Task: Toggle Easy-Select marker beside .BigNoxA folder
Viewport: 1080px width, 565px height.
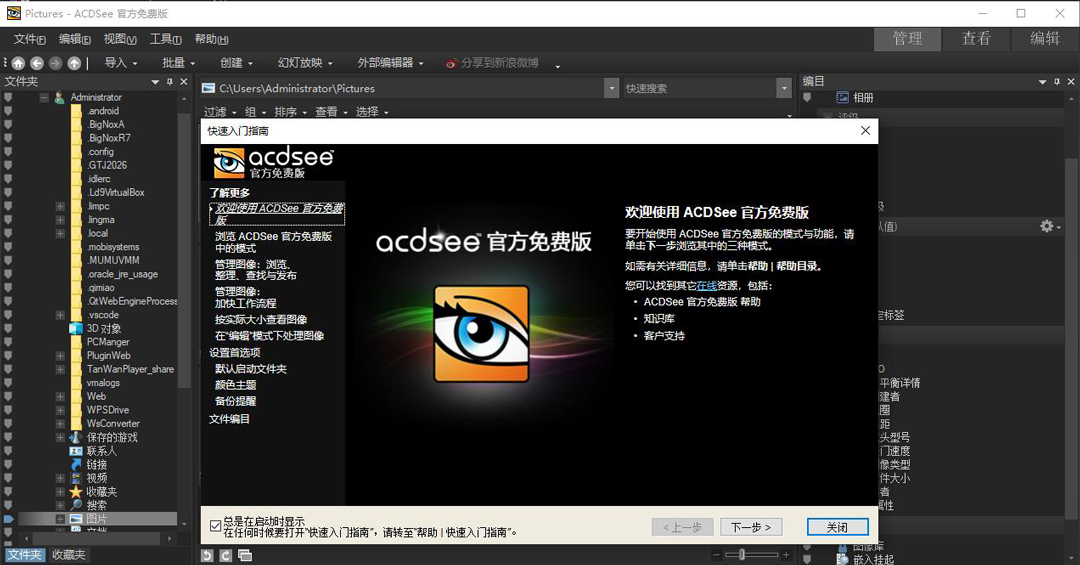Action: click(8, 125)
